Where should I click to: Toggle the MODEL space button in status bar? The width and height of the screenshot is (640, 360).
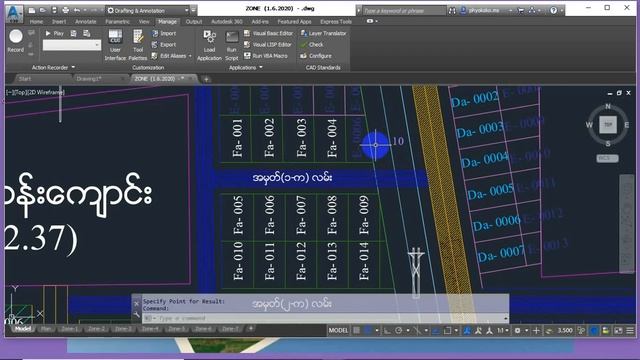[338, 330]
